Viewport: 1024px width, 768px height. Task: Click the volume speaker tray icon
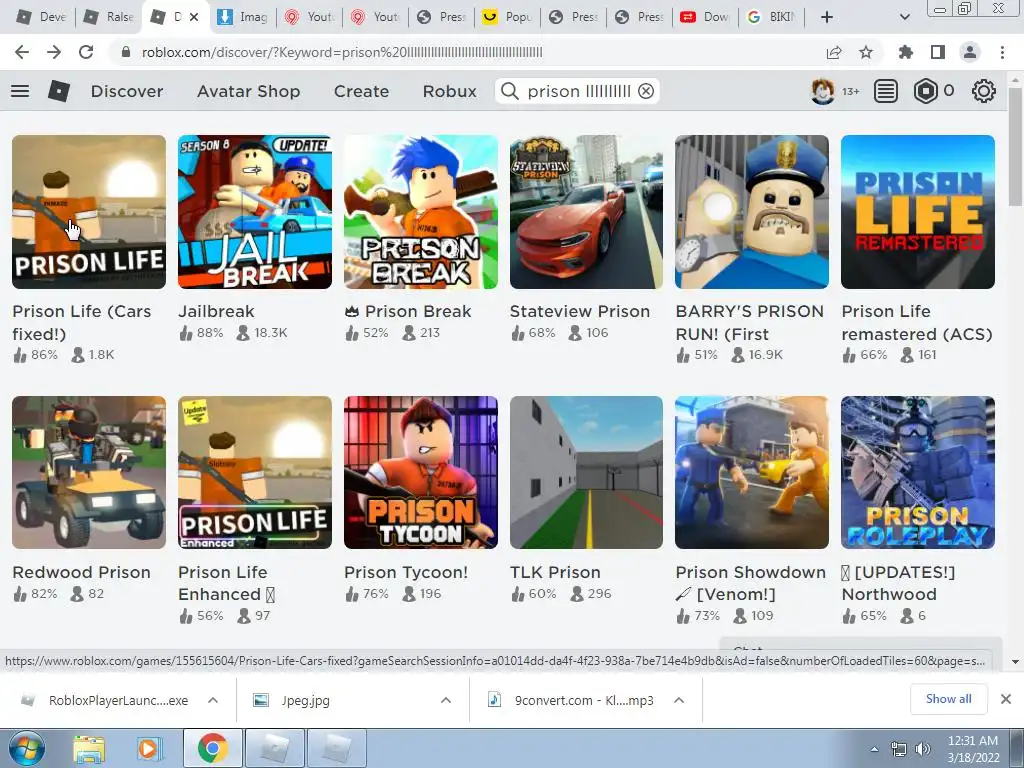(922, 749)
